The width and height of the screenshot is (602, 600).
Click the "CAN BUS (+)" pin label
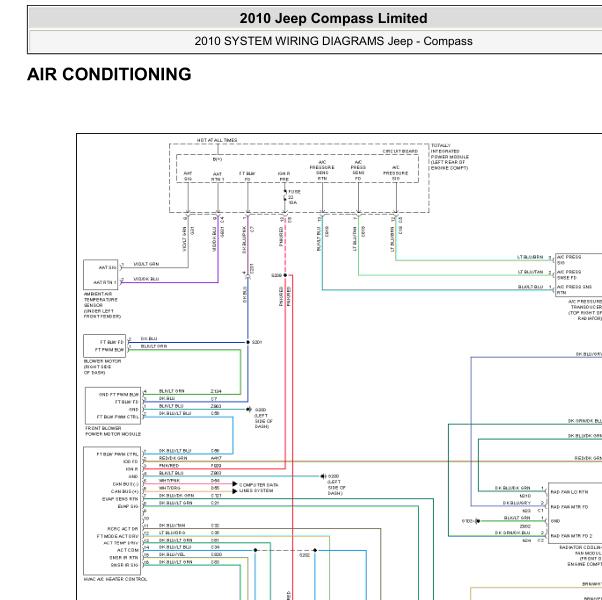[x=124, y=491]
